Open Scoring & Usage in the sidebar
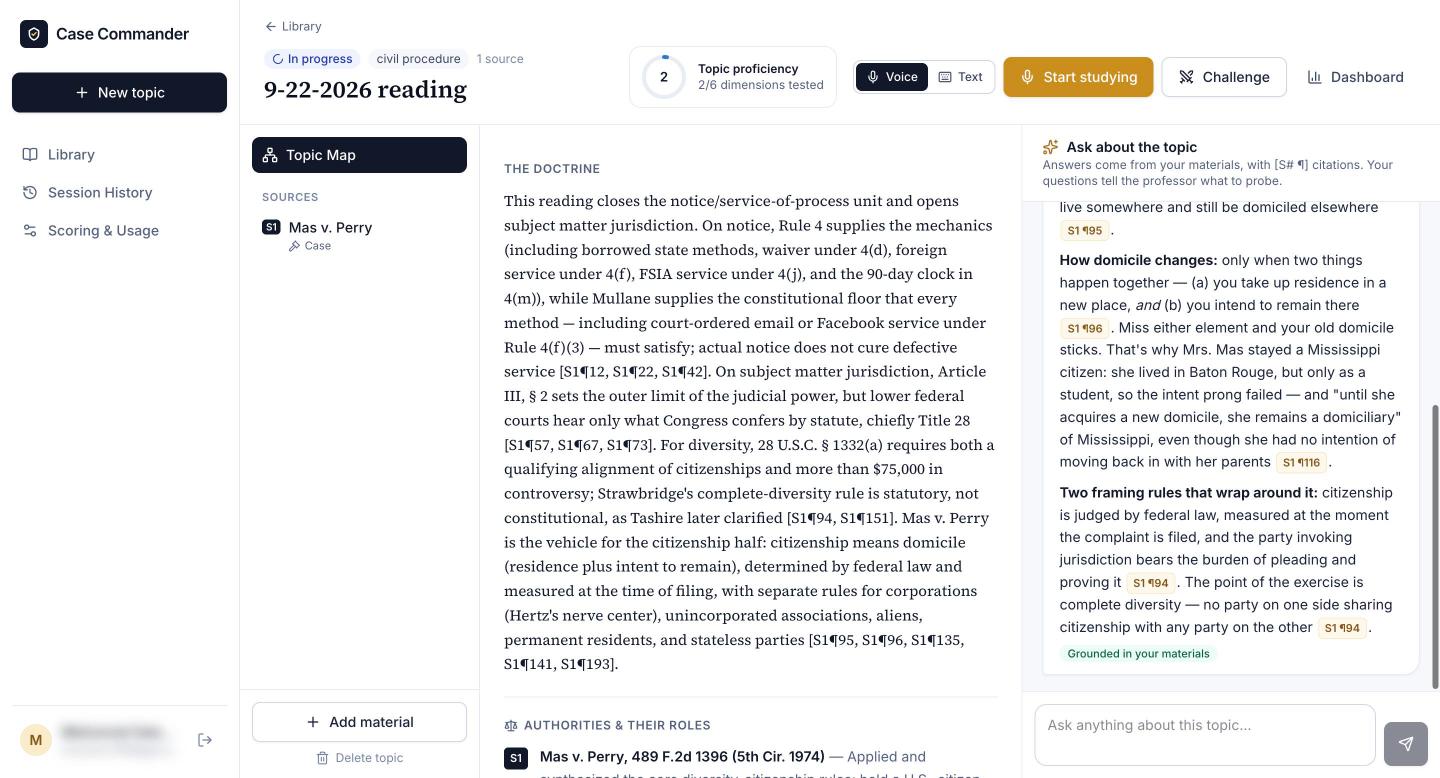The width and height of the screenshot is (1440, 778). pos(91,230)
